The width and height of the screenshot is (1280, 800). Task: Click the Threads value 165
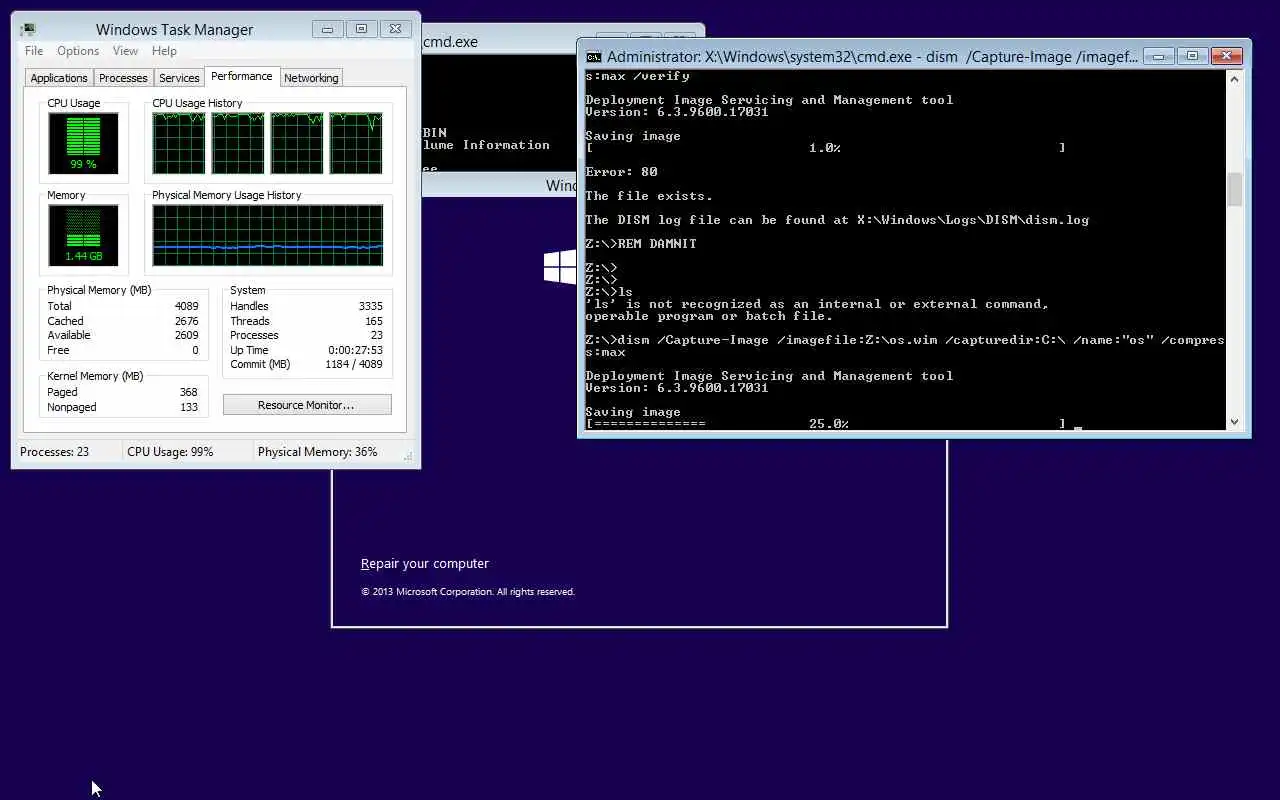374,321
